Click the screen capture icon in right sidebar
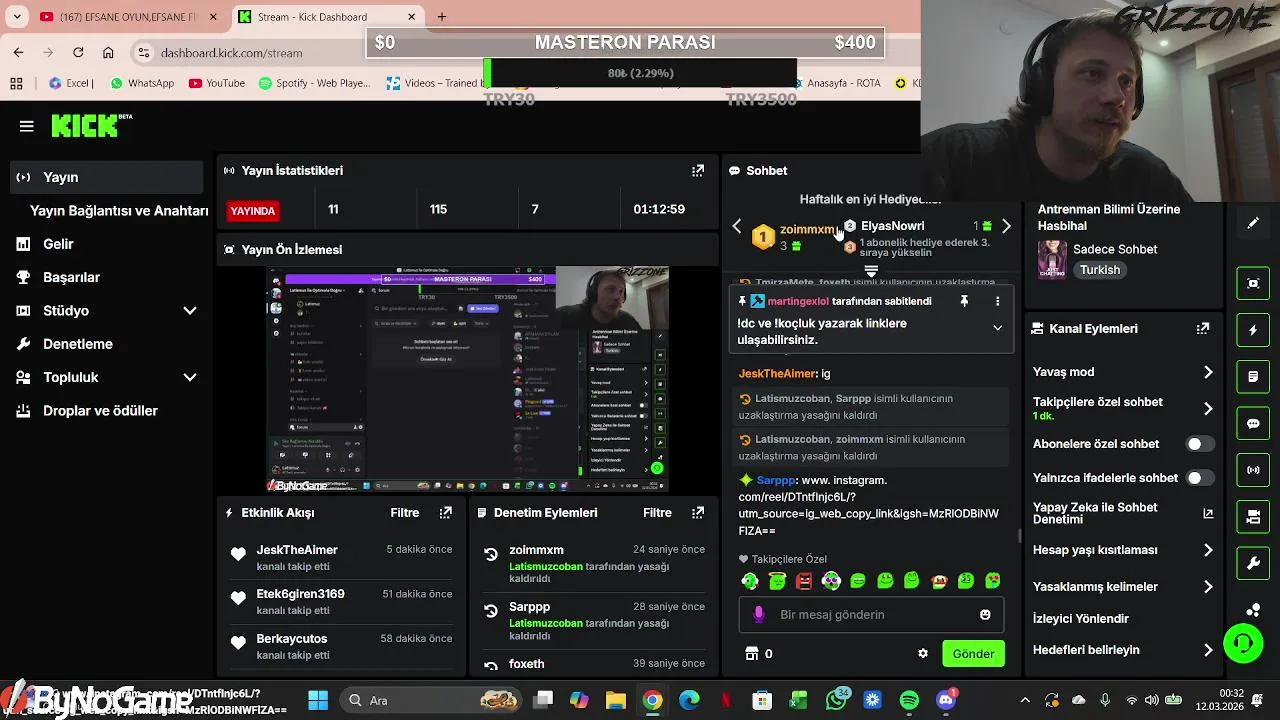 pos(1253,283)
